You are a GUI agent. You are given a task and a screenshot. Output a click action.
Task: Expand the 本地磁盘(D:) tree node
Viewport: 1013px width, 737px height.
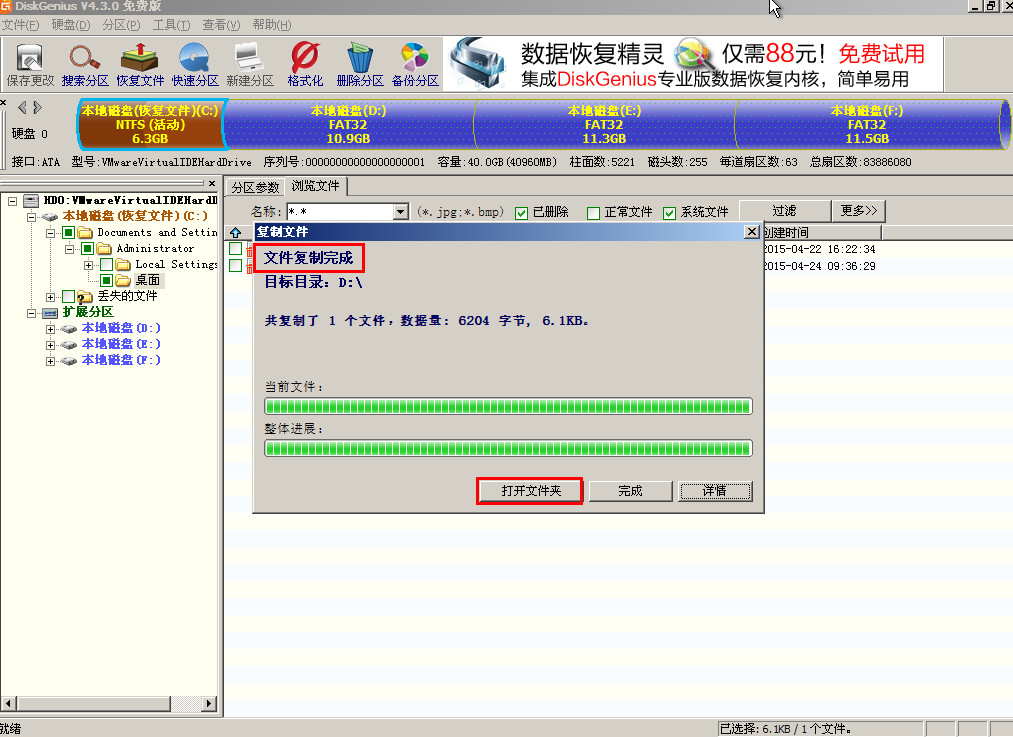51,328
